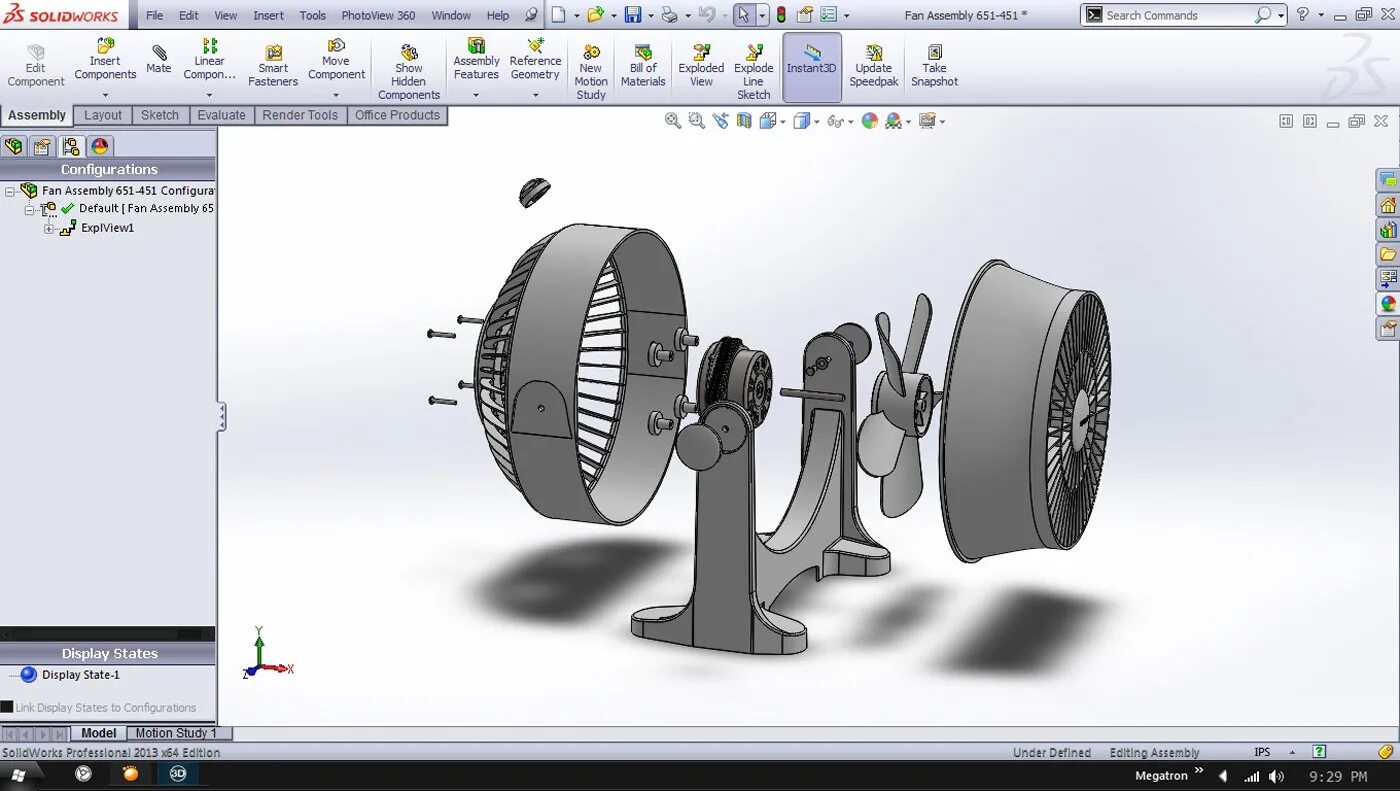Viewport: 1400px width, 791px height.
Task: Click Edit Appearance color ball icon
Action: point(869,121)
